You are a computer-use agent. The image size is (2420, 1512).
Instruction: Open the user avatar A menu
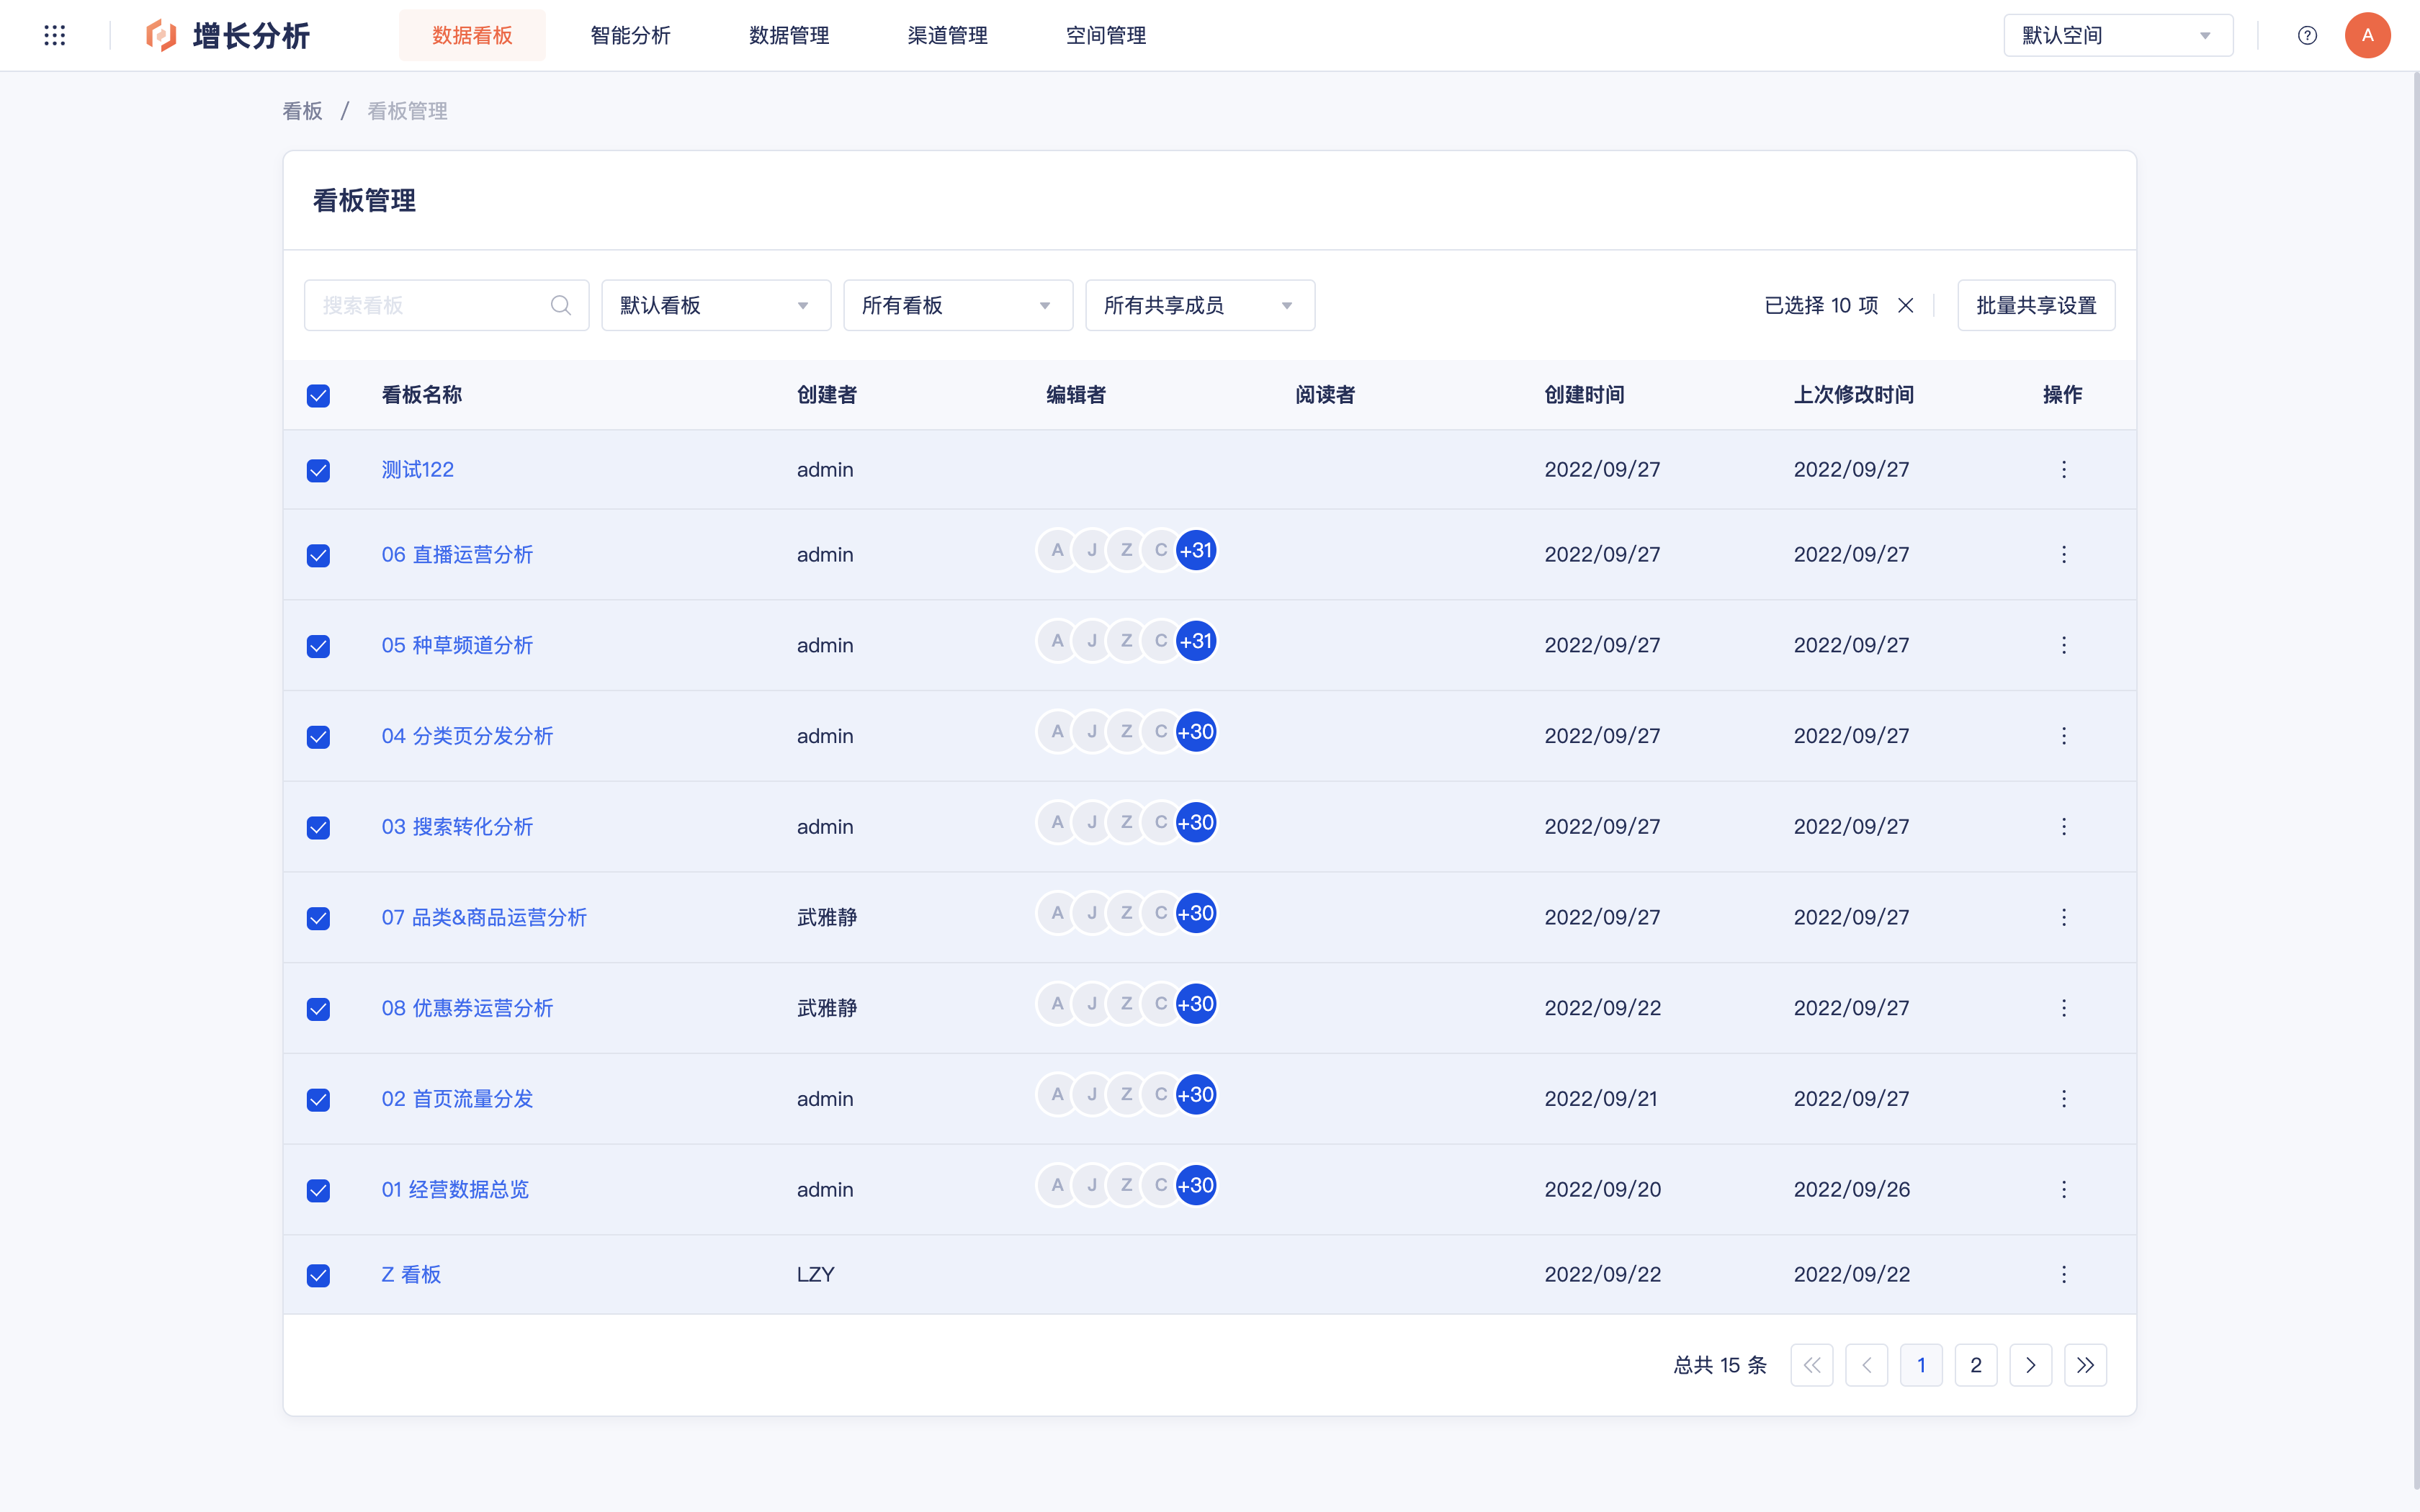point(2367,36)
